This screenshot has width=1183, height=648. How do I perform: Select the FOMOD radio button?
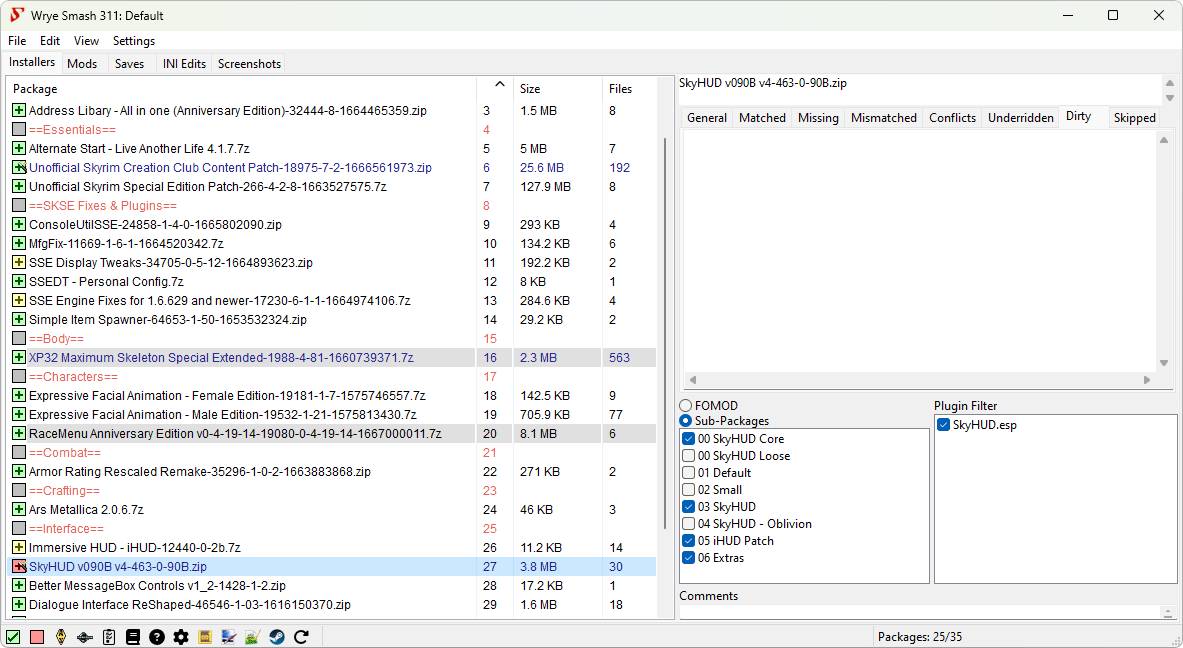(685, 404)
